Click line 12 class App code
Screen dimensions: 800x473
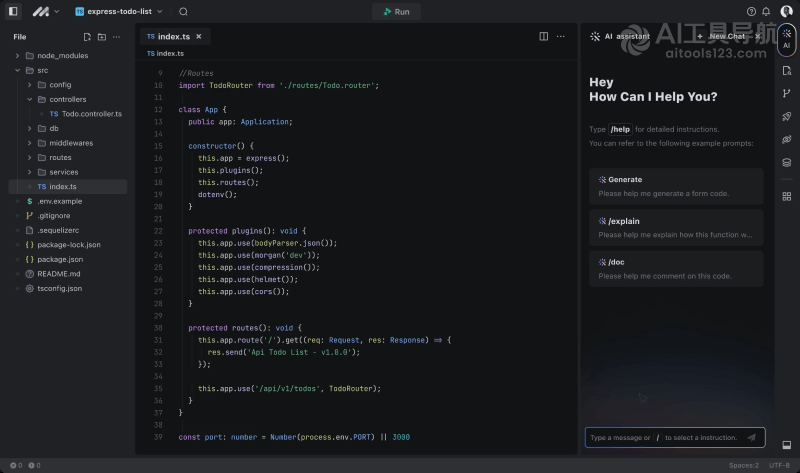pos(202,110)
